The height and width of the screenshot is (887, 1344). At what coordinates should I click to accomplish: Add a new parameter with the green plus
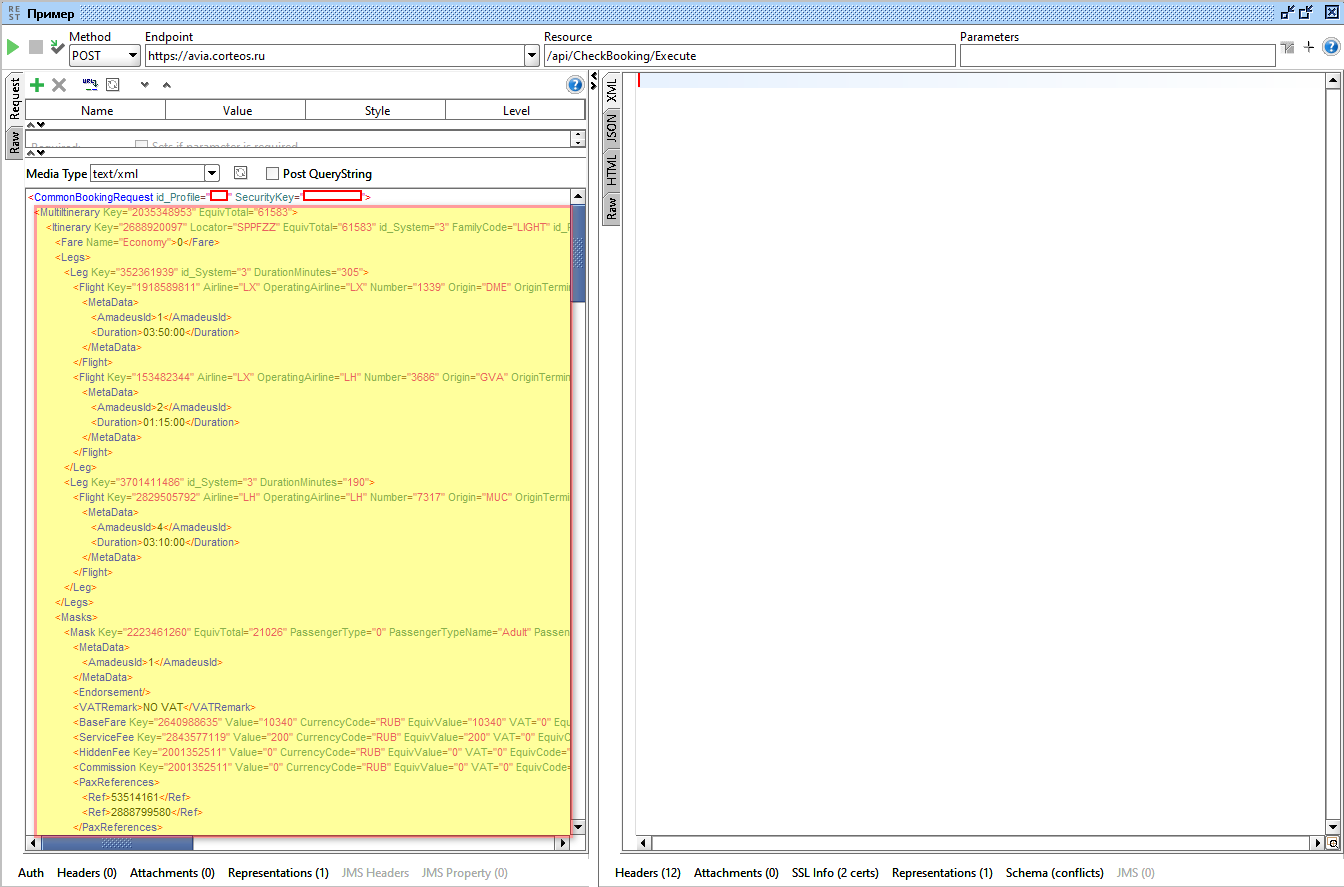click(37, 85)
